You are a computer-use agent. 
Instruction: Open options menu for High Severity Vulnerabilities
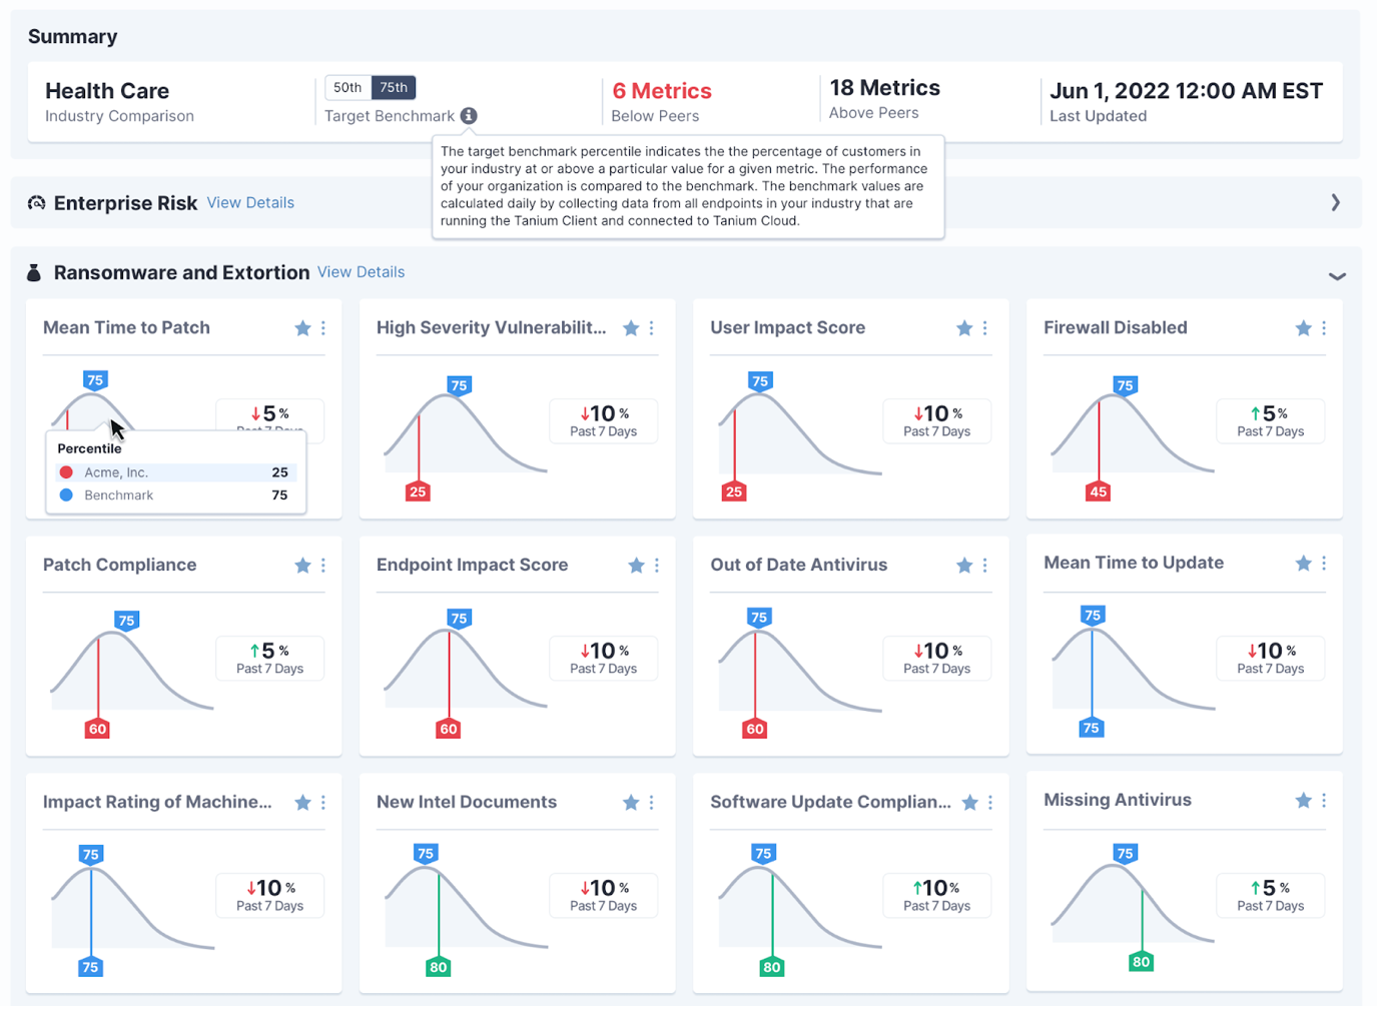[651, 328]
